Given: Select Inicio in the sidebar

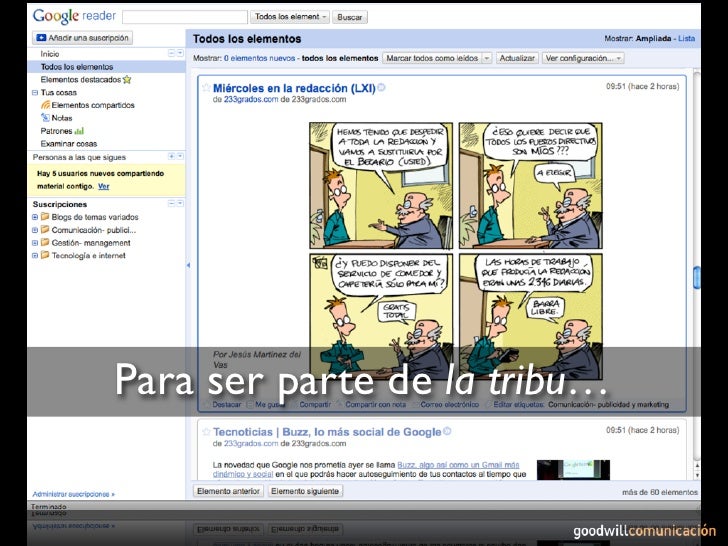Looking at the screenshot, I should pos(50,52).
